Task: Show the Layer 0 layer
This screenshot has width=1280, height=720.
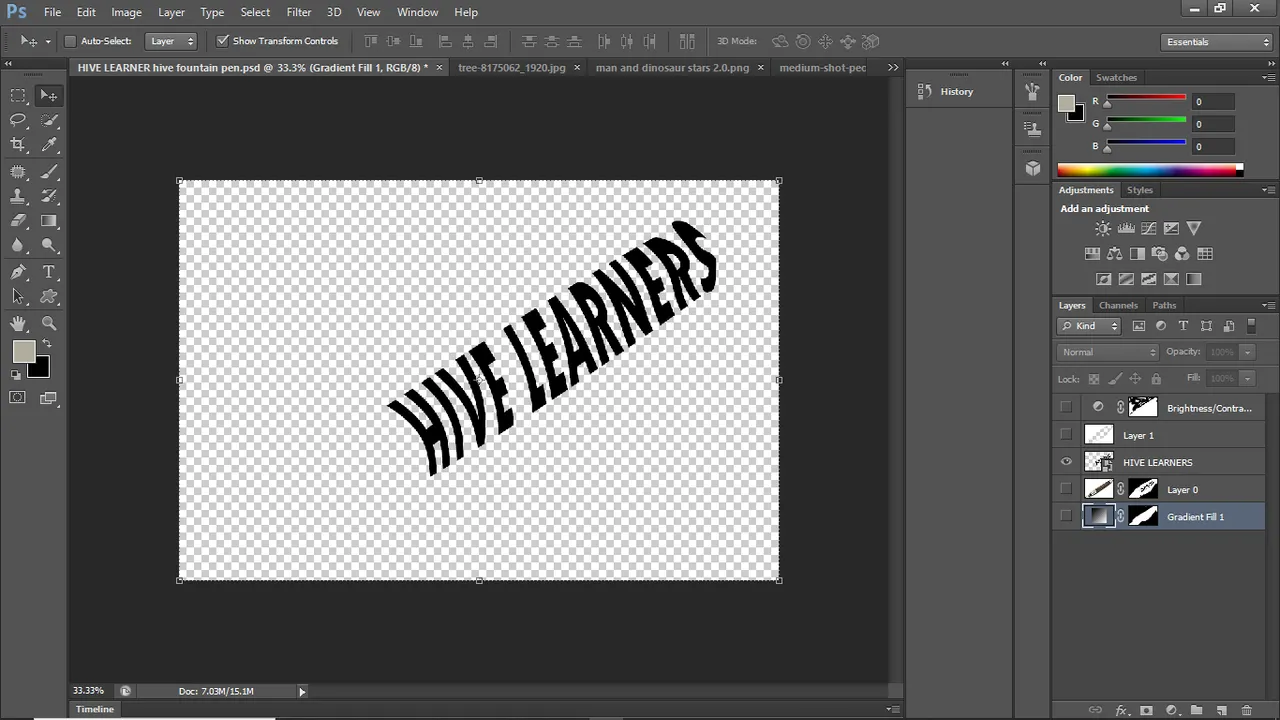Action: point(1066,489)
